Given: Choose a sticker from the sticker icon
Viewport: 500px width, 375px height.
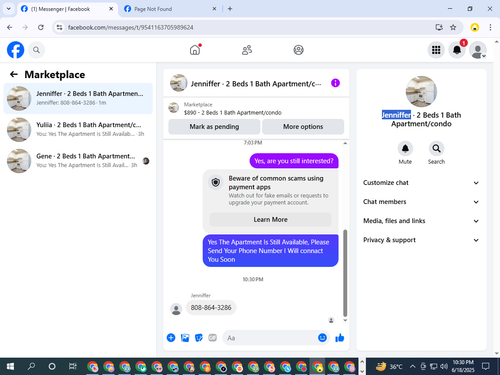Looking at the screenshot, I should (199, 338).
